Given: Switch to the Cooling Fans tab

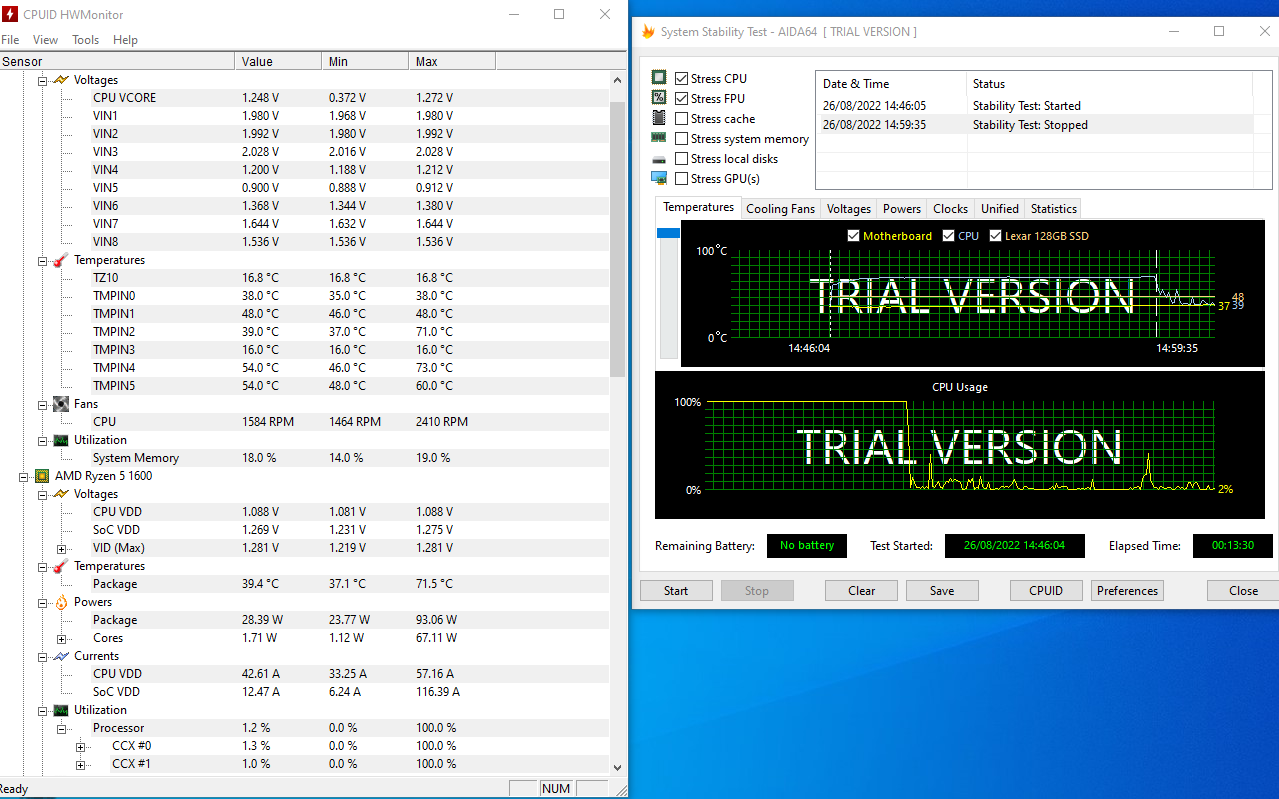Looking at the screenshot, I should tap(780, 209).
